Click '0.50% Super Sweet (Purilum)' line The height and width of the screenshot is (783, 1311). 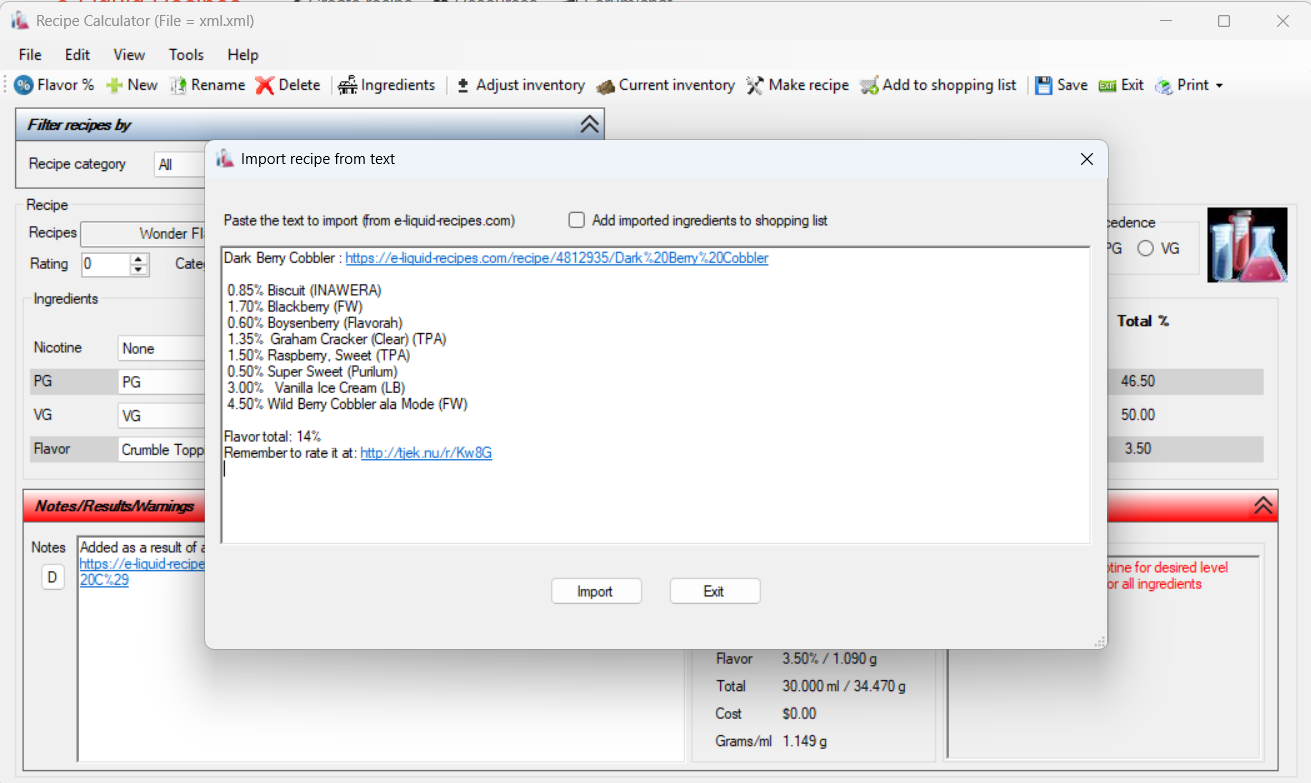(x=312, y=372)
